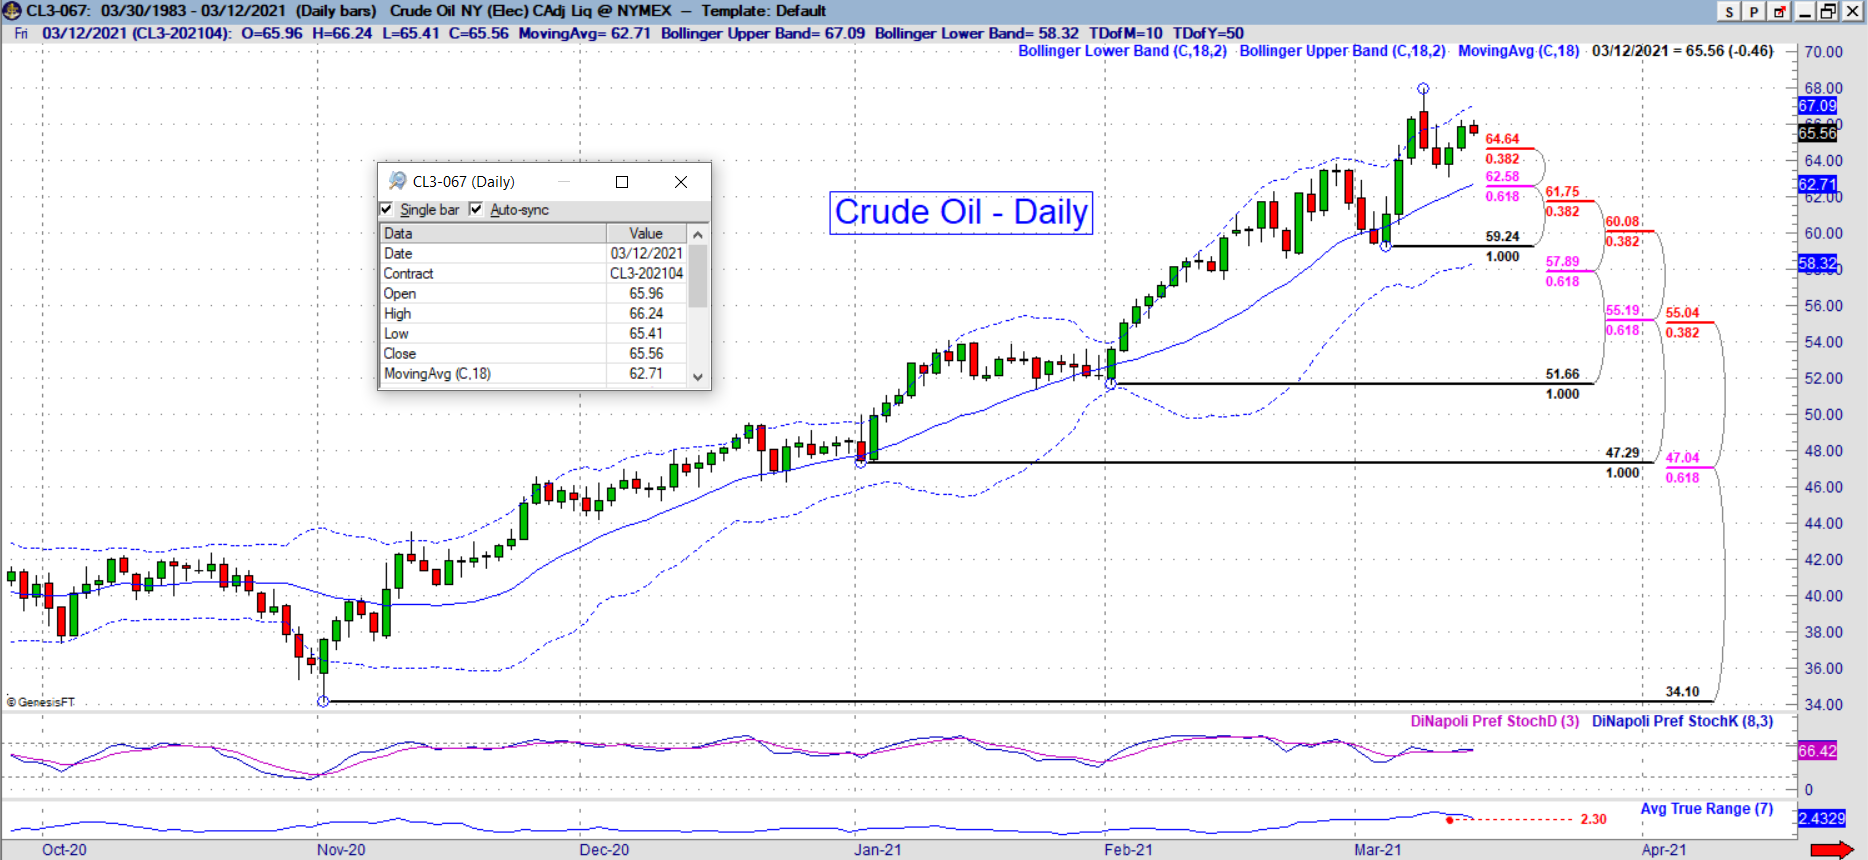Click the MovingAvg (C,18) row label
Screen dimensions: 1868x860
[x=437, y=373]
